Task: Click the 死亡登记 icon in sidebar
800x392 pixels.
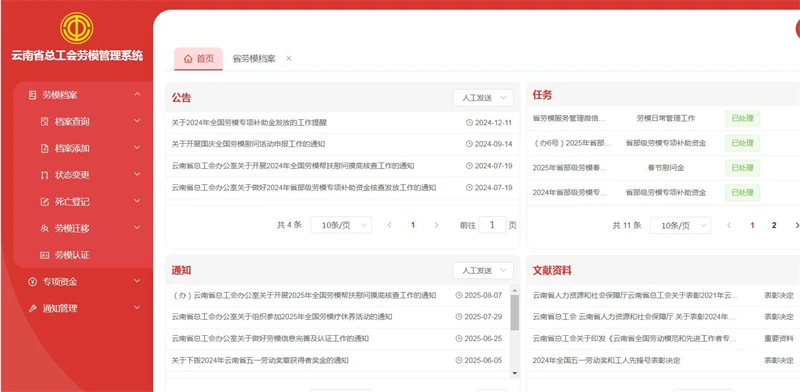Action: coord(44,202)
